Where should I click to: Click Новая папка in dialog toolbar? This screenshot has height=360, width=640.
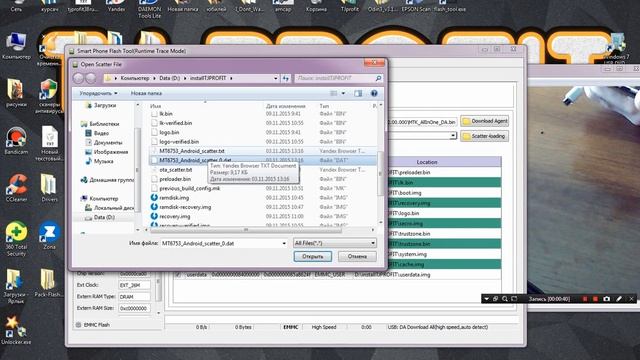(146, 93)
